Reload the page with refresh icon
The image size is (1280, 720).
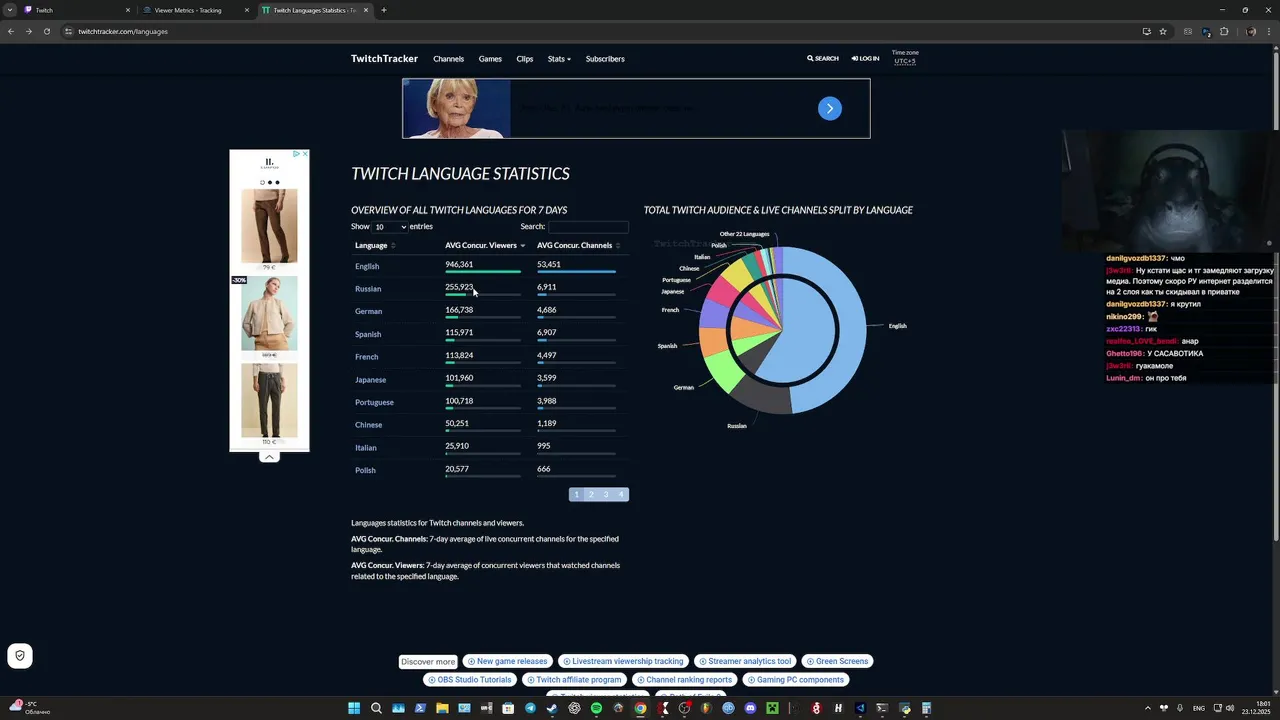click(x=46, y=31)
